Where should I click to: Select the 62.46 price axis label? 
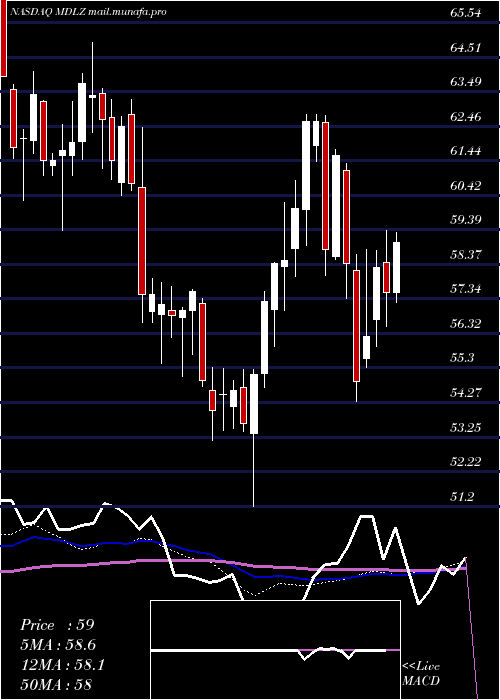pyautogui.click(x=466, y=117)
